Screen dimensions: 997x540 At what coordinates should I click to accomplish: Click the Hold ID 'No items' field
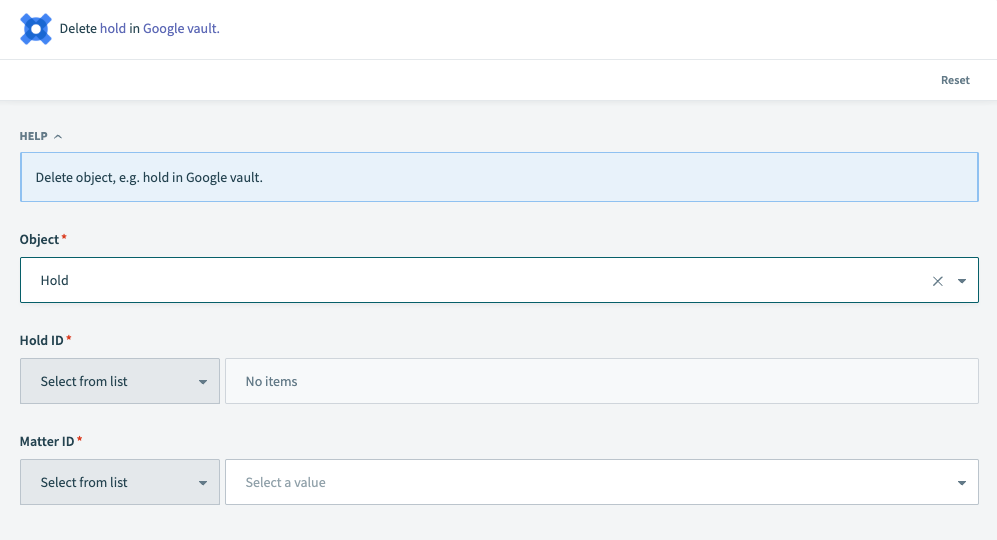[x=600, y=382]
